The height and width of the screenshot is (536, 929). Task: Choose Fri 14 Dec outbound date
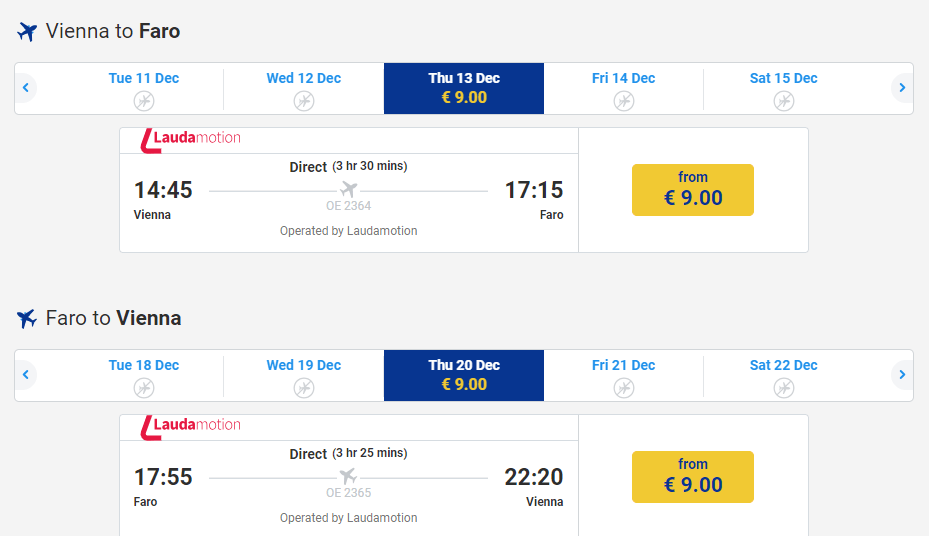click(624, 88)
